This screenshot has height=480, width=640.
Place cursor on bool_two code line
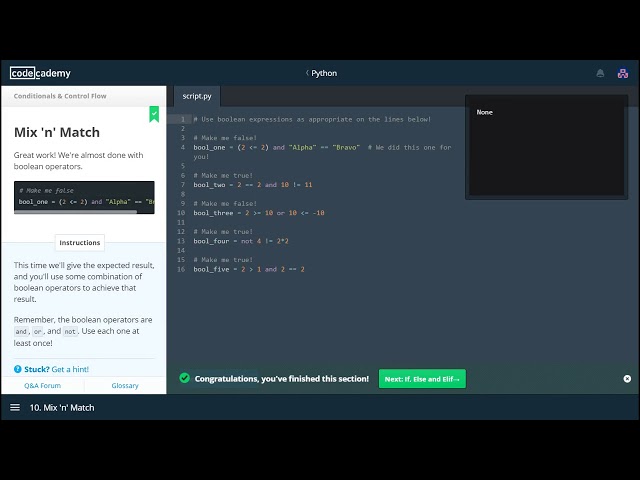pos(253,185)
